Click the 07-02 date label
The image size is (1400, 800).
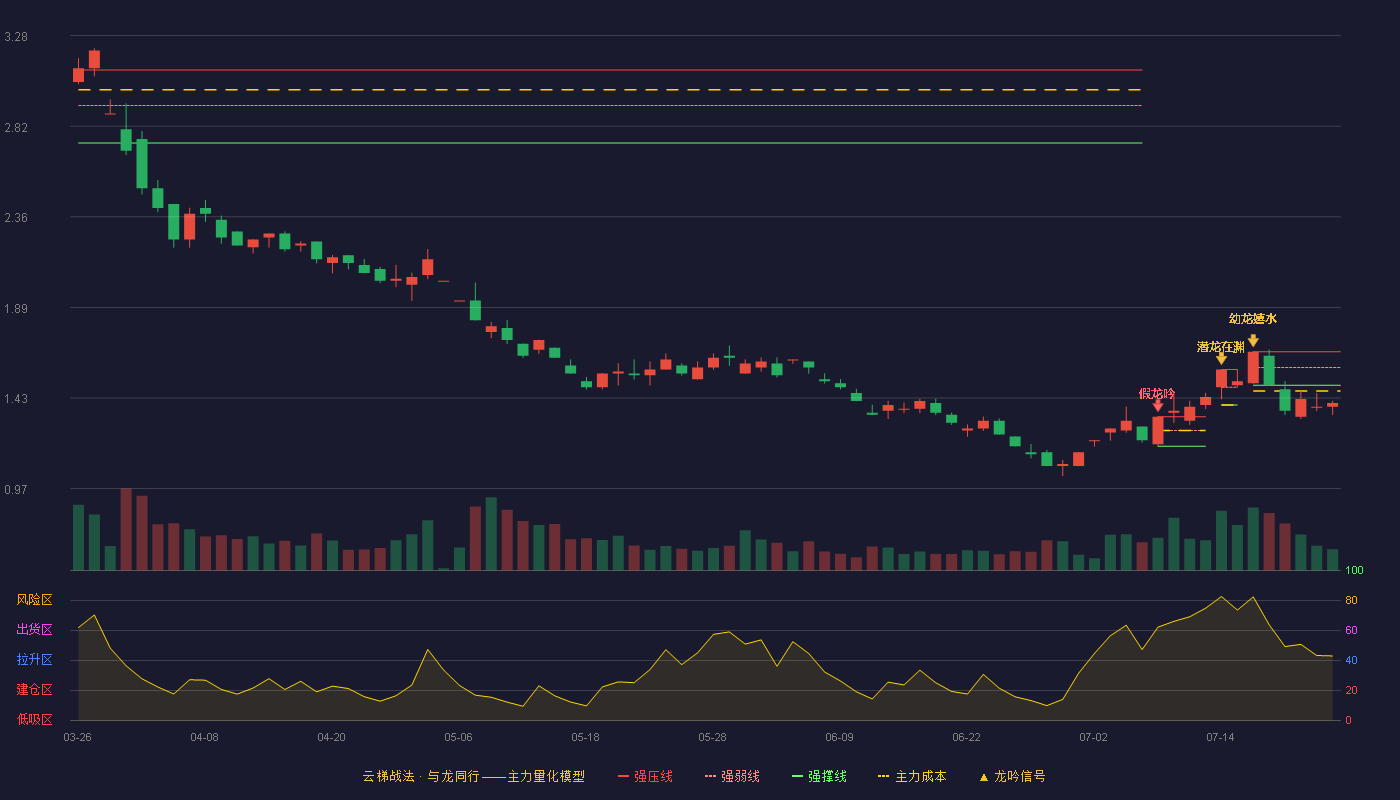pyautogui.click(x=1094, y=737)
